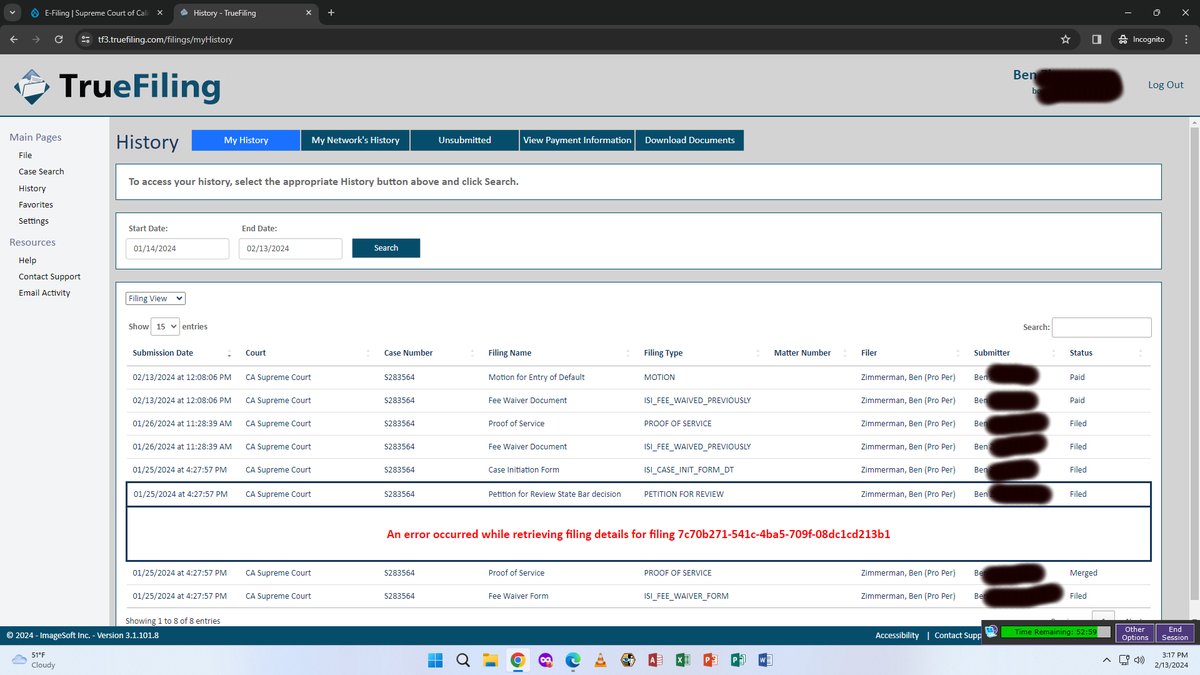Click the Other Options button
This screenshot has width=1200, height=675.
pos(1135,634)
